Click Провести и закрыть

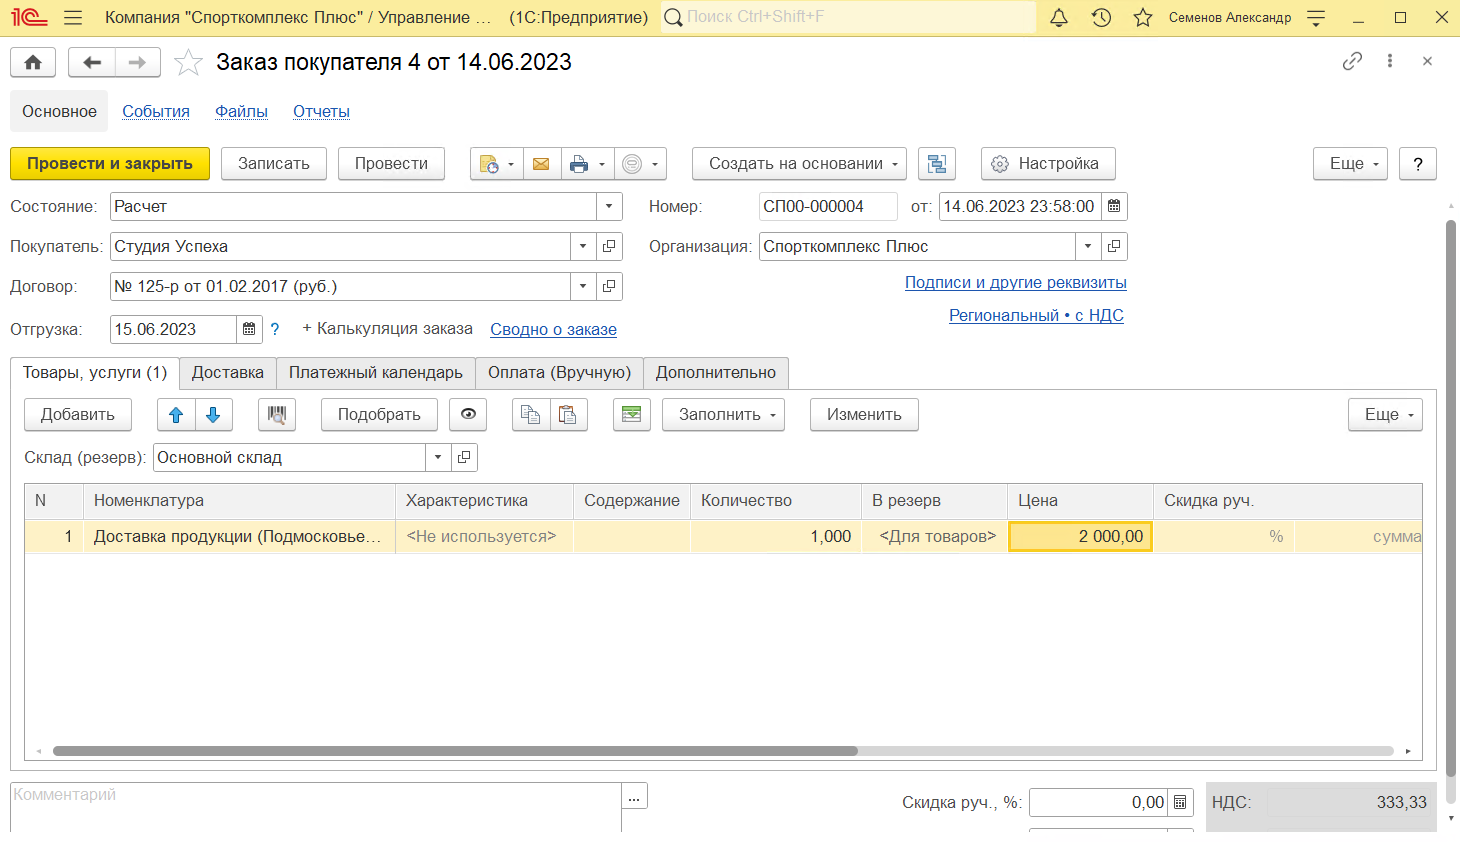point(110,164)
